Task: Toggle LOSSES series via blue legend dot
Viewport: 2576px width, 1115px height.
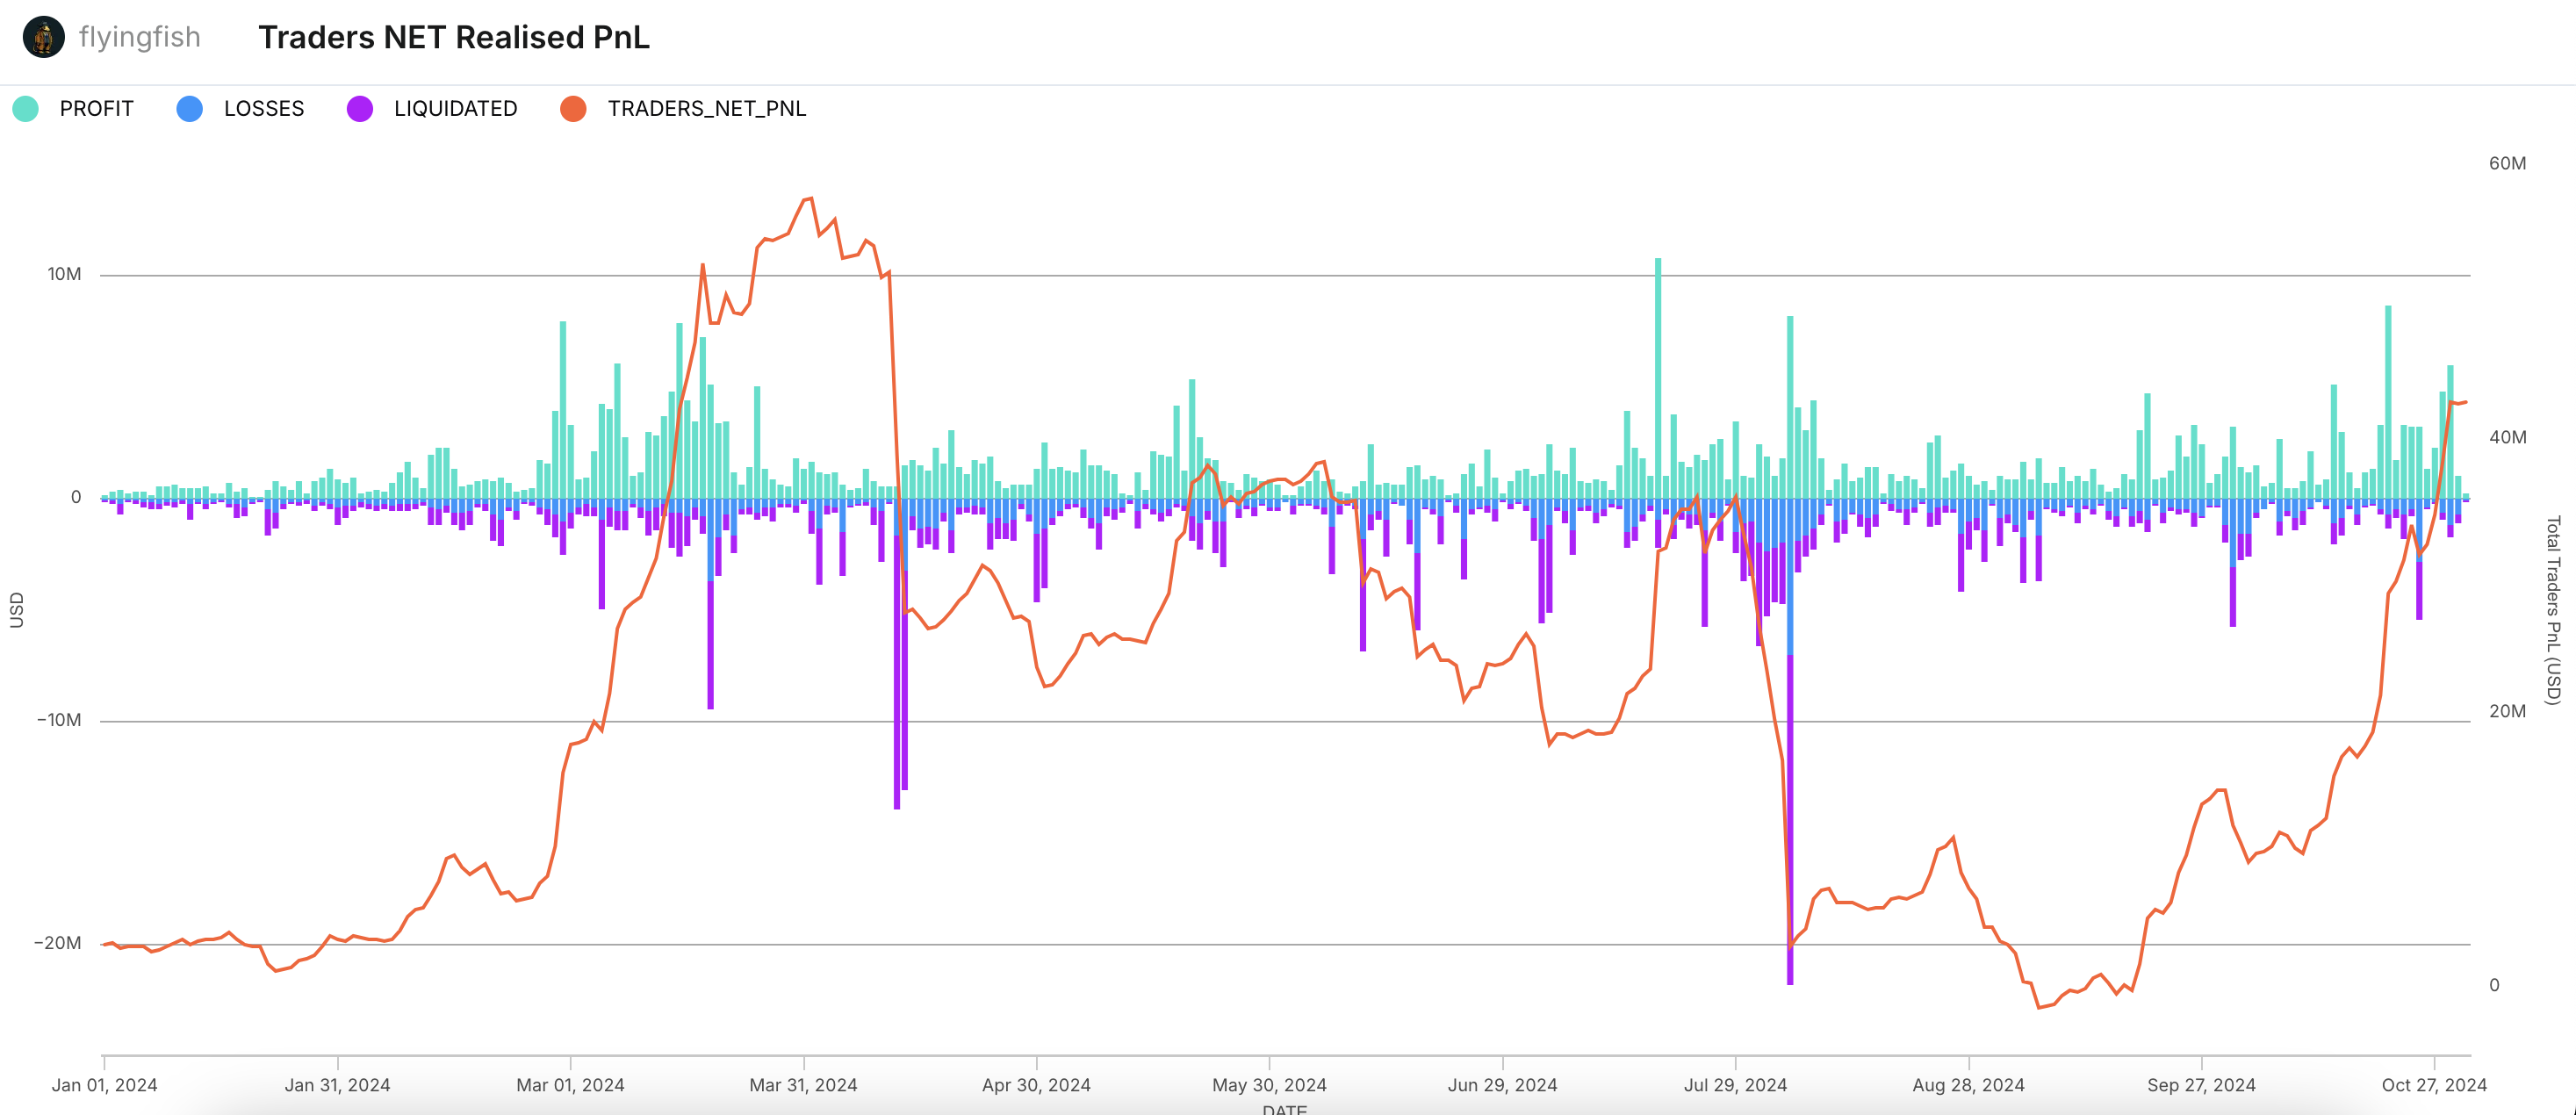Action: [x=189, y=109]
